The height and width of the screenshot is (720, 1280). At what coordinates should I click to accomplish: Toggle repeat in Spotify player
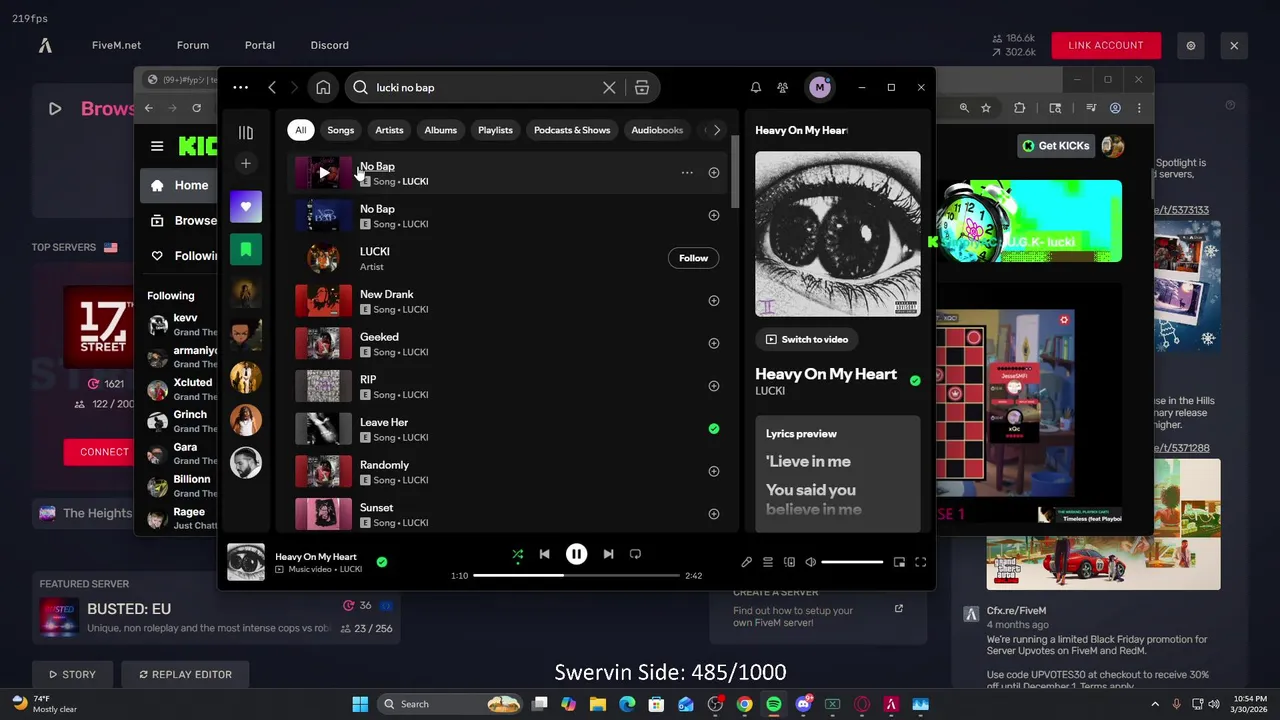click(635, 554)
